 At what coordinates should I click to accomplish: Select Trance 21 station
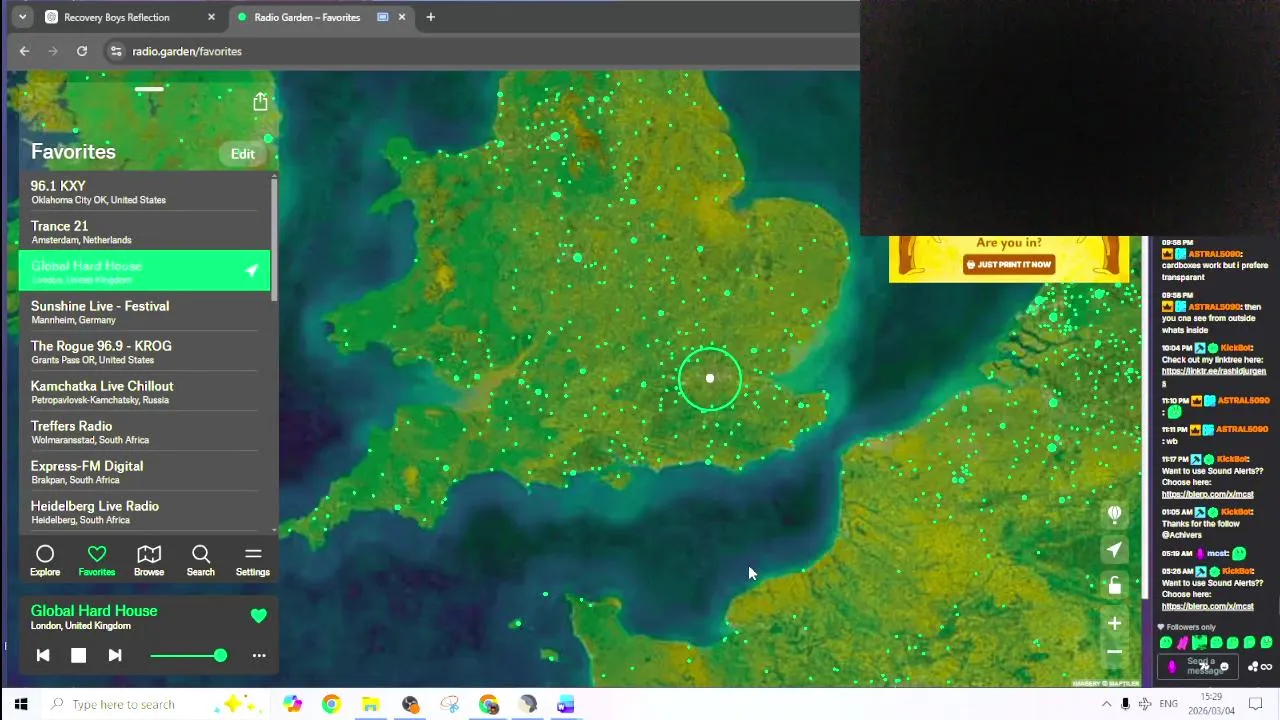coord(144,232)
